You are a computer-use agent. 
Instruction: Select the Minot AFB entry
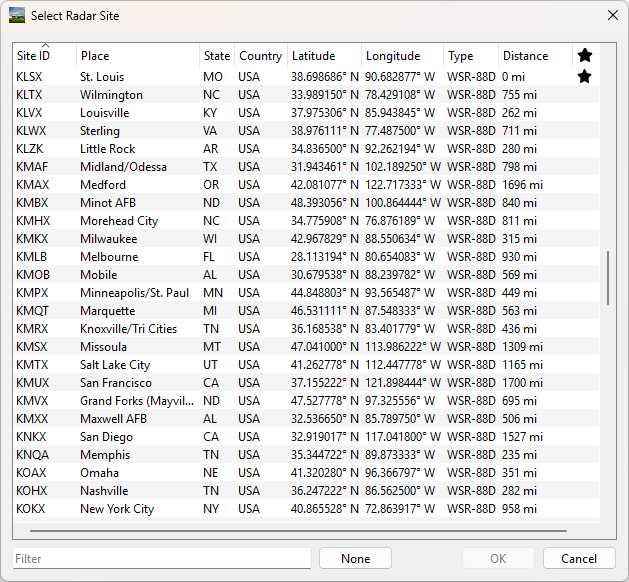pos(306,203)
